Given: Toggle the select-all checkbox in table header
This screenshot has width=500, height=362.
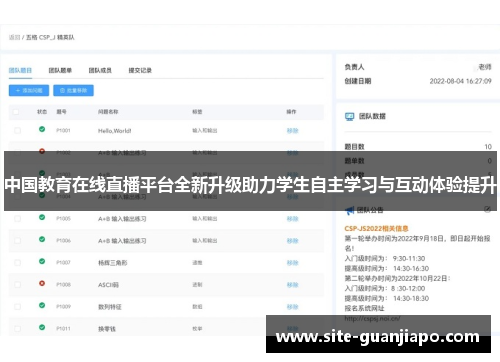Looking at the screenshot, I should 16,112.
